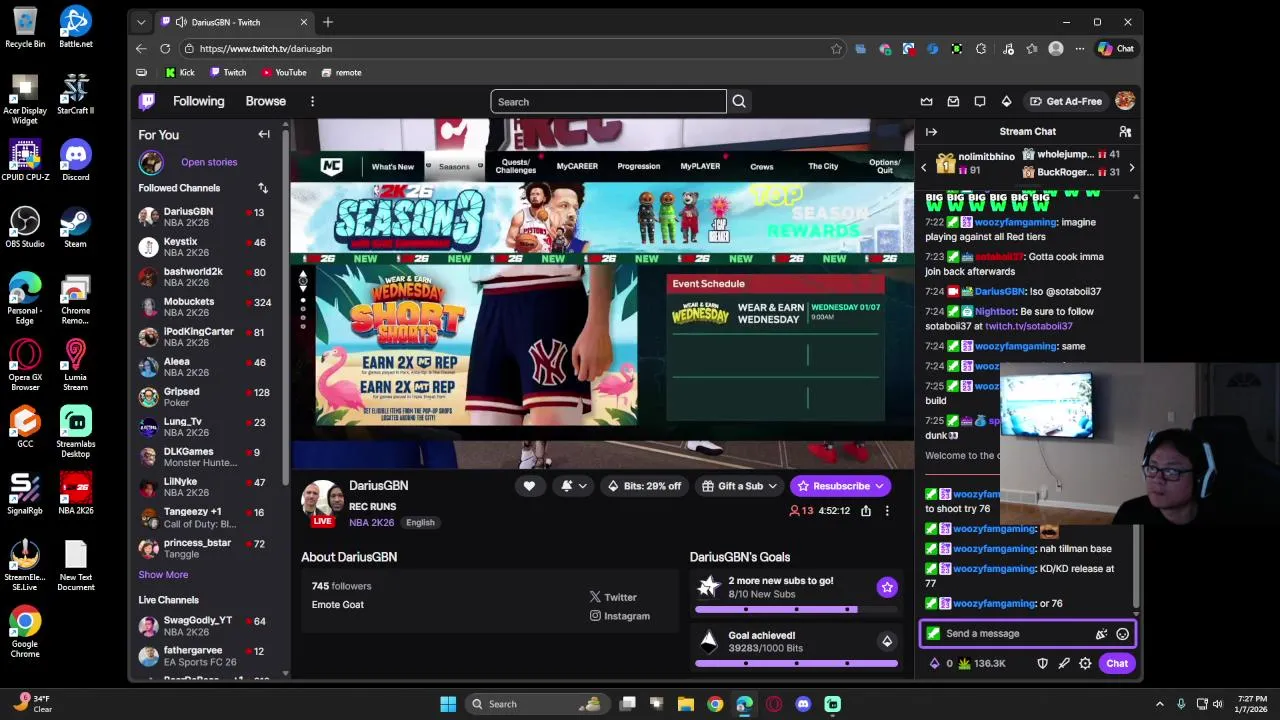Click the Twitch search field
The height and width of the screenshot is (720, 1280).
tap(608, 101)
